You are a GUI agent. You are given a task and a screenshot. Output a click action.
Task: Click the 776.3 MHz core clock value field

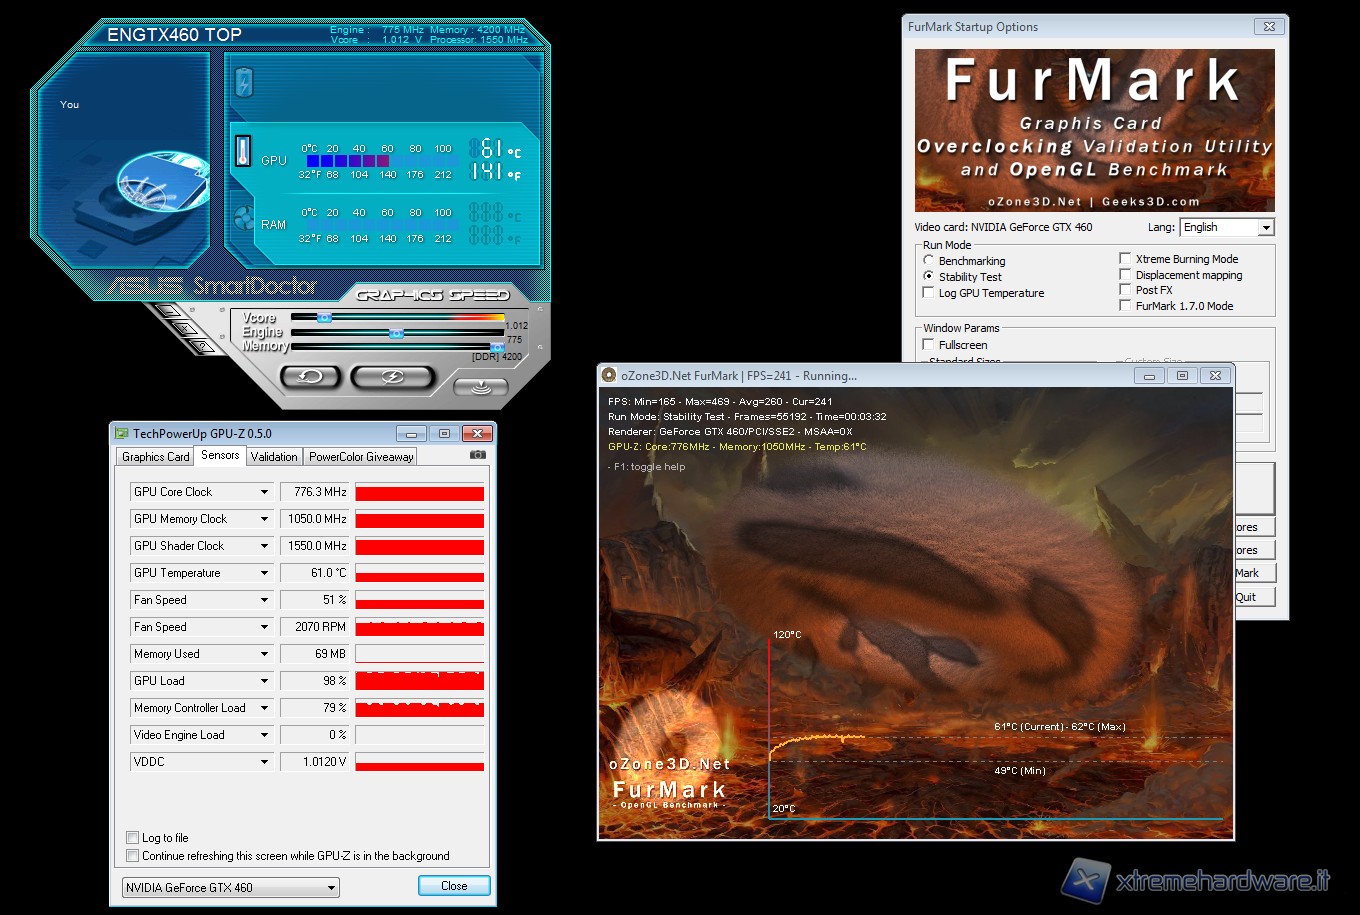[x=315, y=492]
